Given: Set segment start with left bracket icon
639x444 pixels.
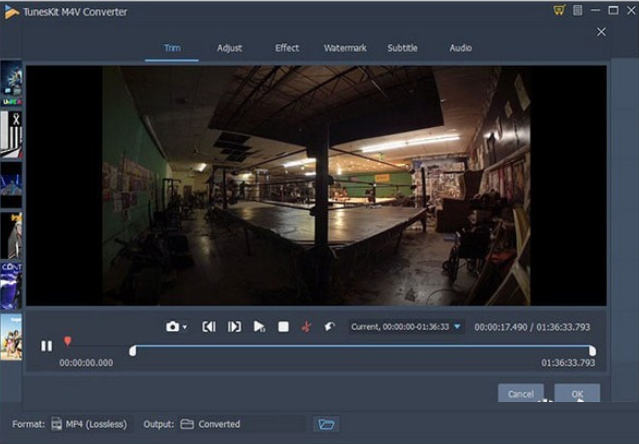Looking at the screenshot, I should tap(209, 327).
